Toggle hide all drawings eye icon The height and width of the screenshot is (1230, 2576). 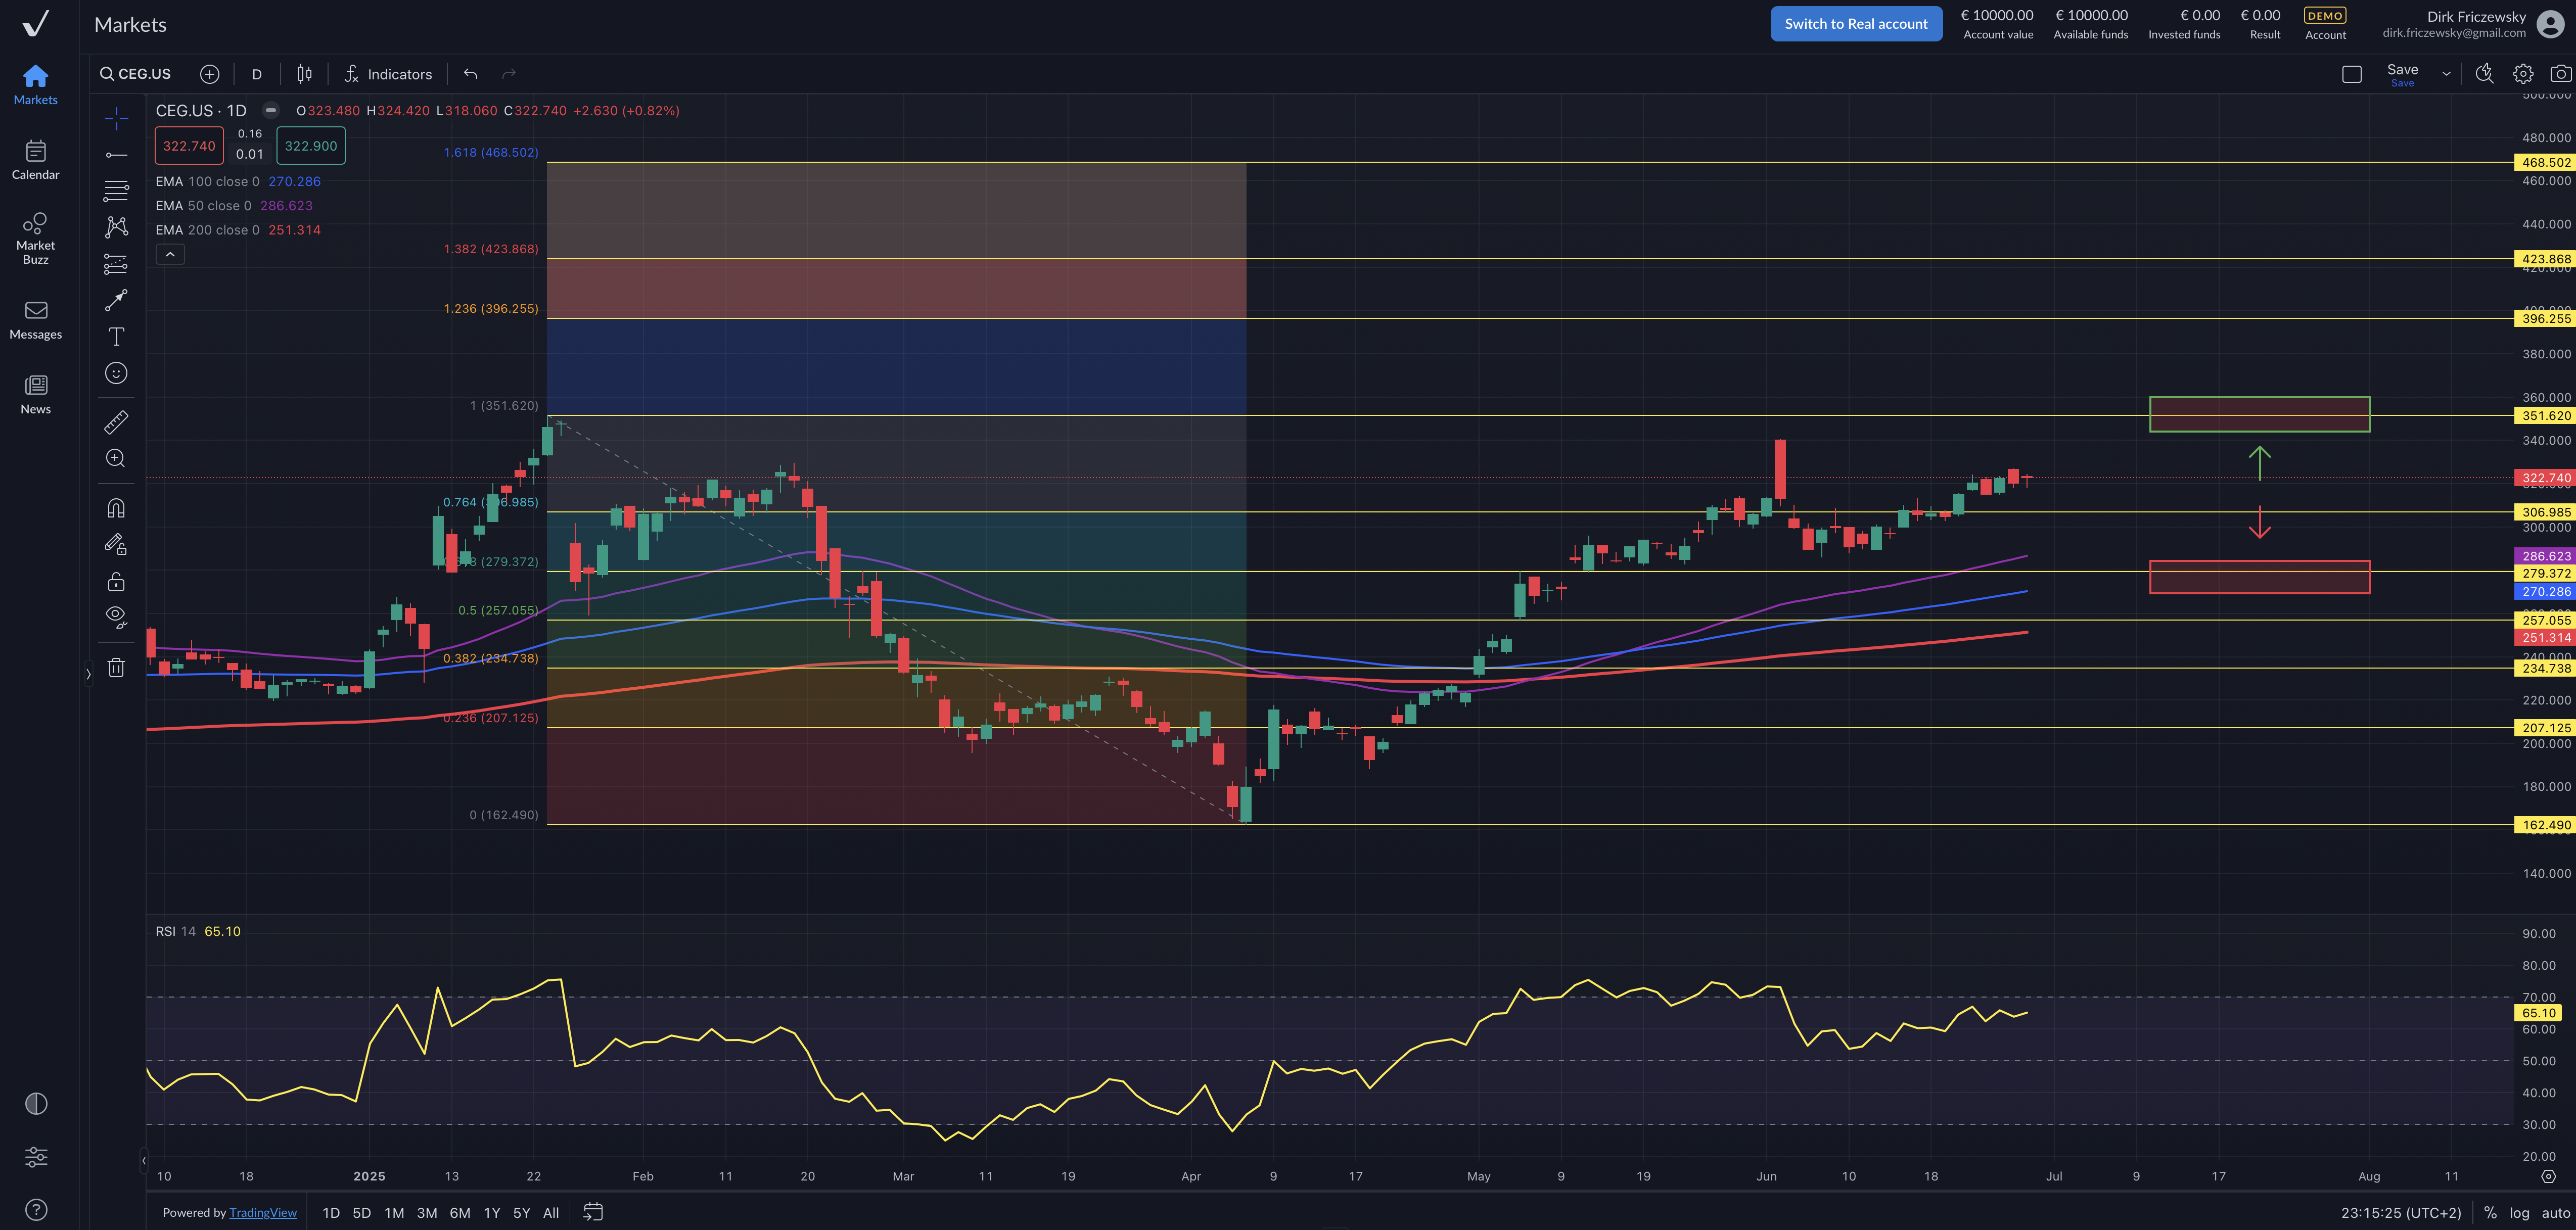(116, 616)
